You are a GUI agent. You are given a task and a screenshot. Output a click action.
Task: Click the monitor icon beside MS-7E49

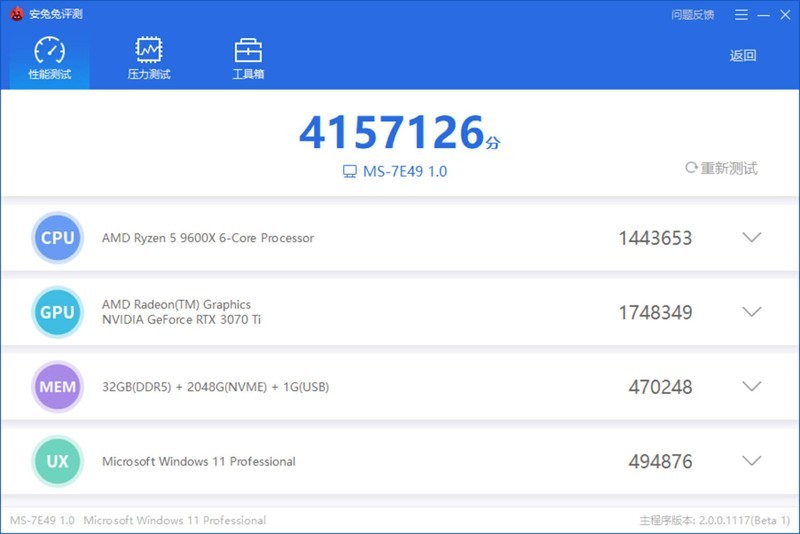click(x=350, y=171)
